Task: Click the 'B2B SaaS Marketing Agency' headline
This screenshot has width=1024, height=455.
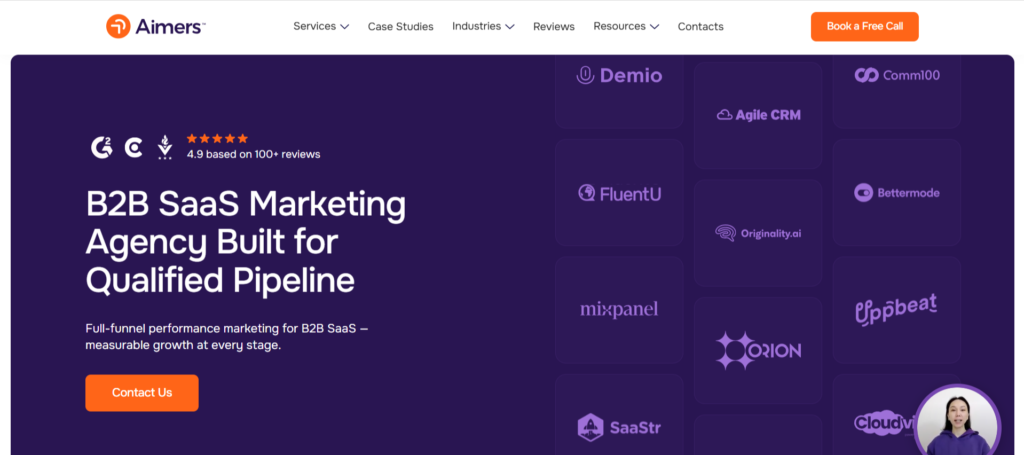Action: (x=246, y=242)
